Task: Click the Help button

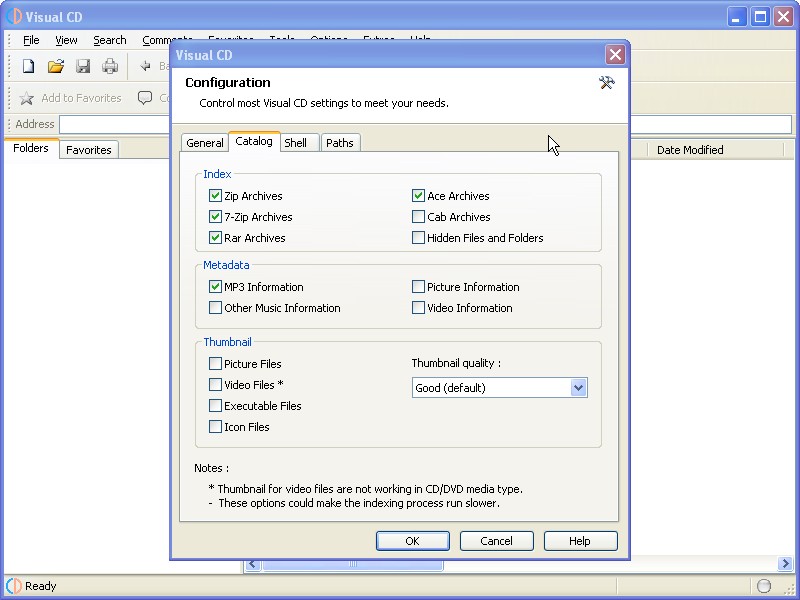Action: click(580, 541)
